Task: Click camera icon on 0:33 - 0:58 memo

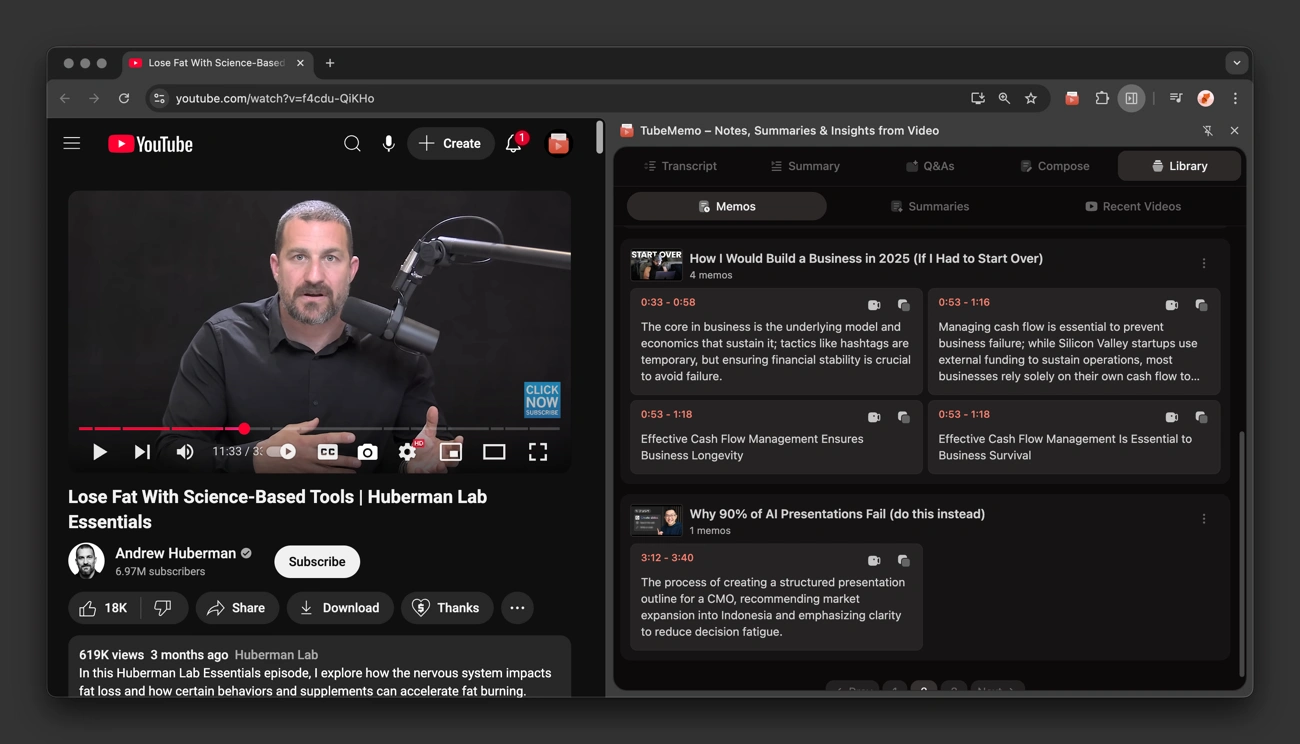Action: [874, 305]
